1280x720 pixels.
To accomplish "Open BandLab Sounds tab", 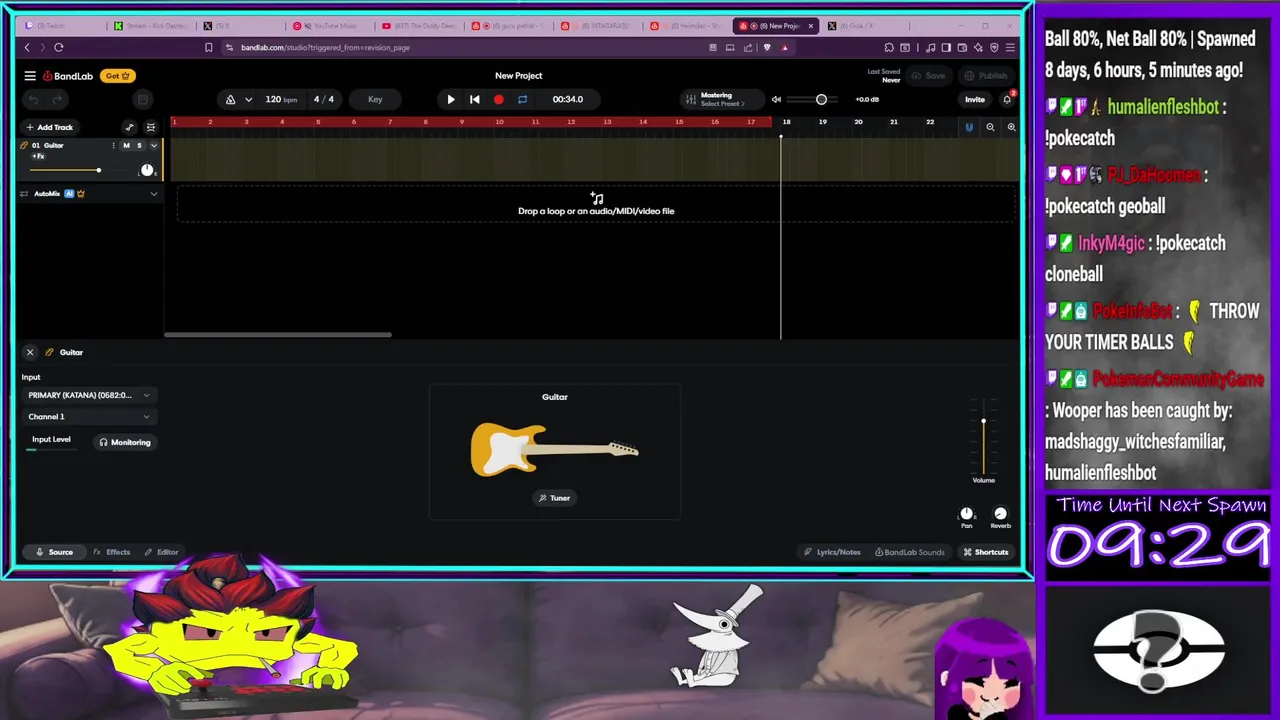I will pos(909,552).
